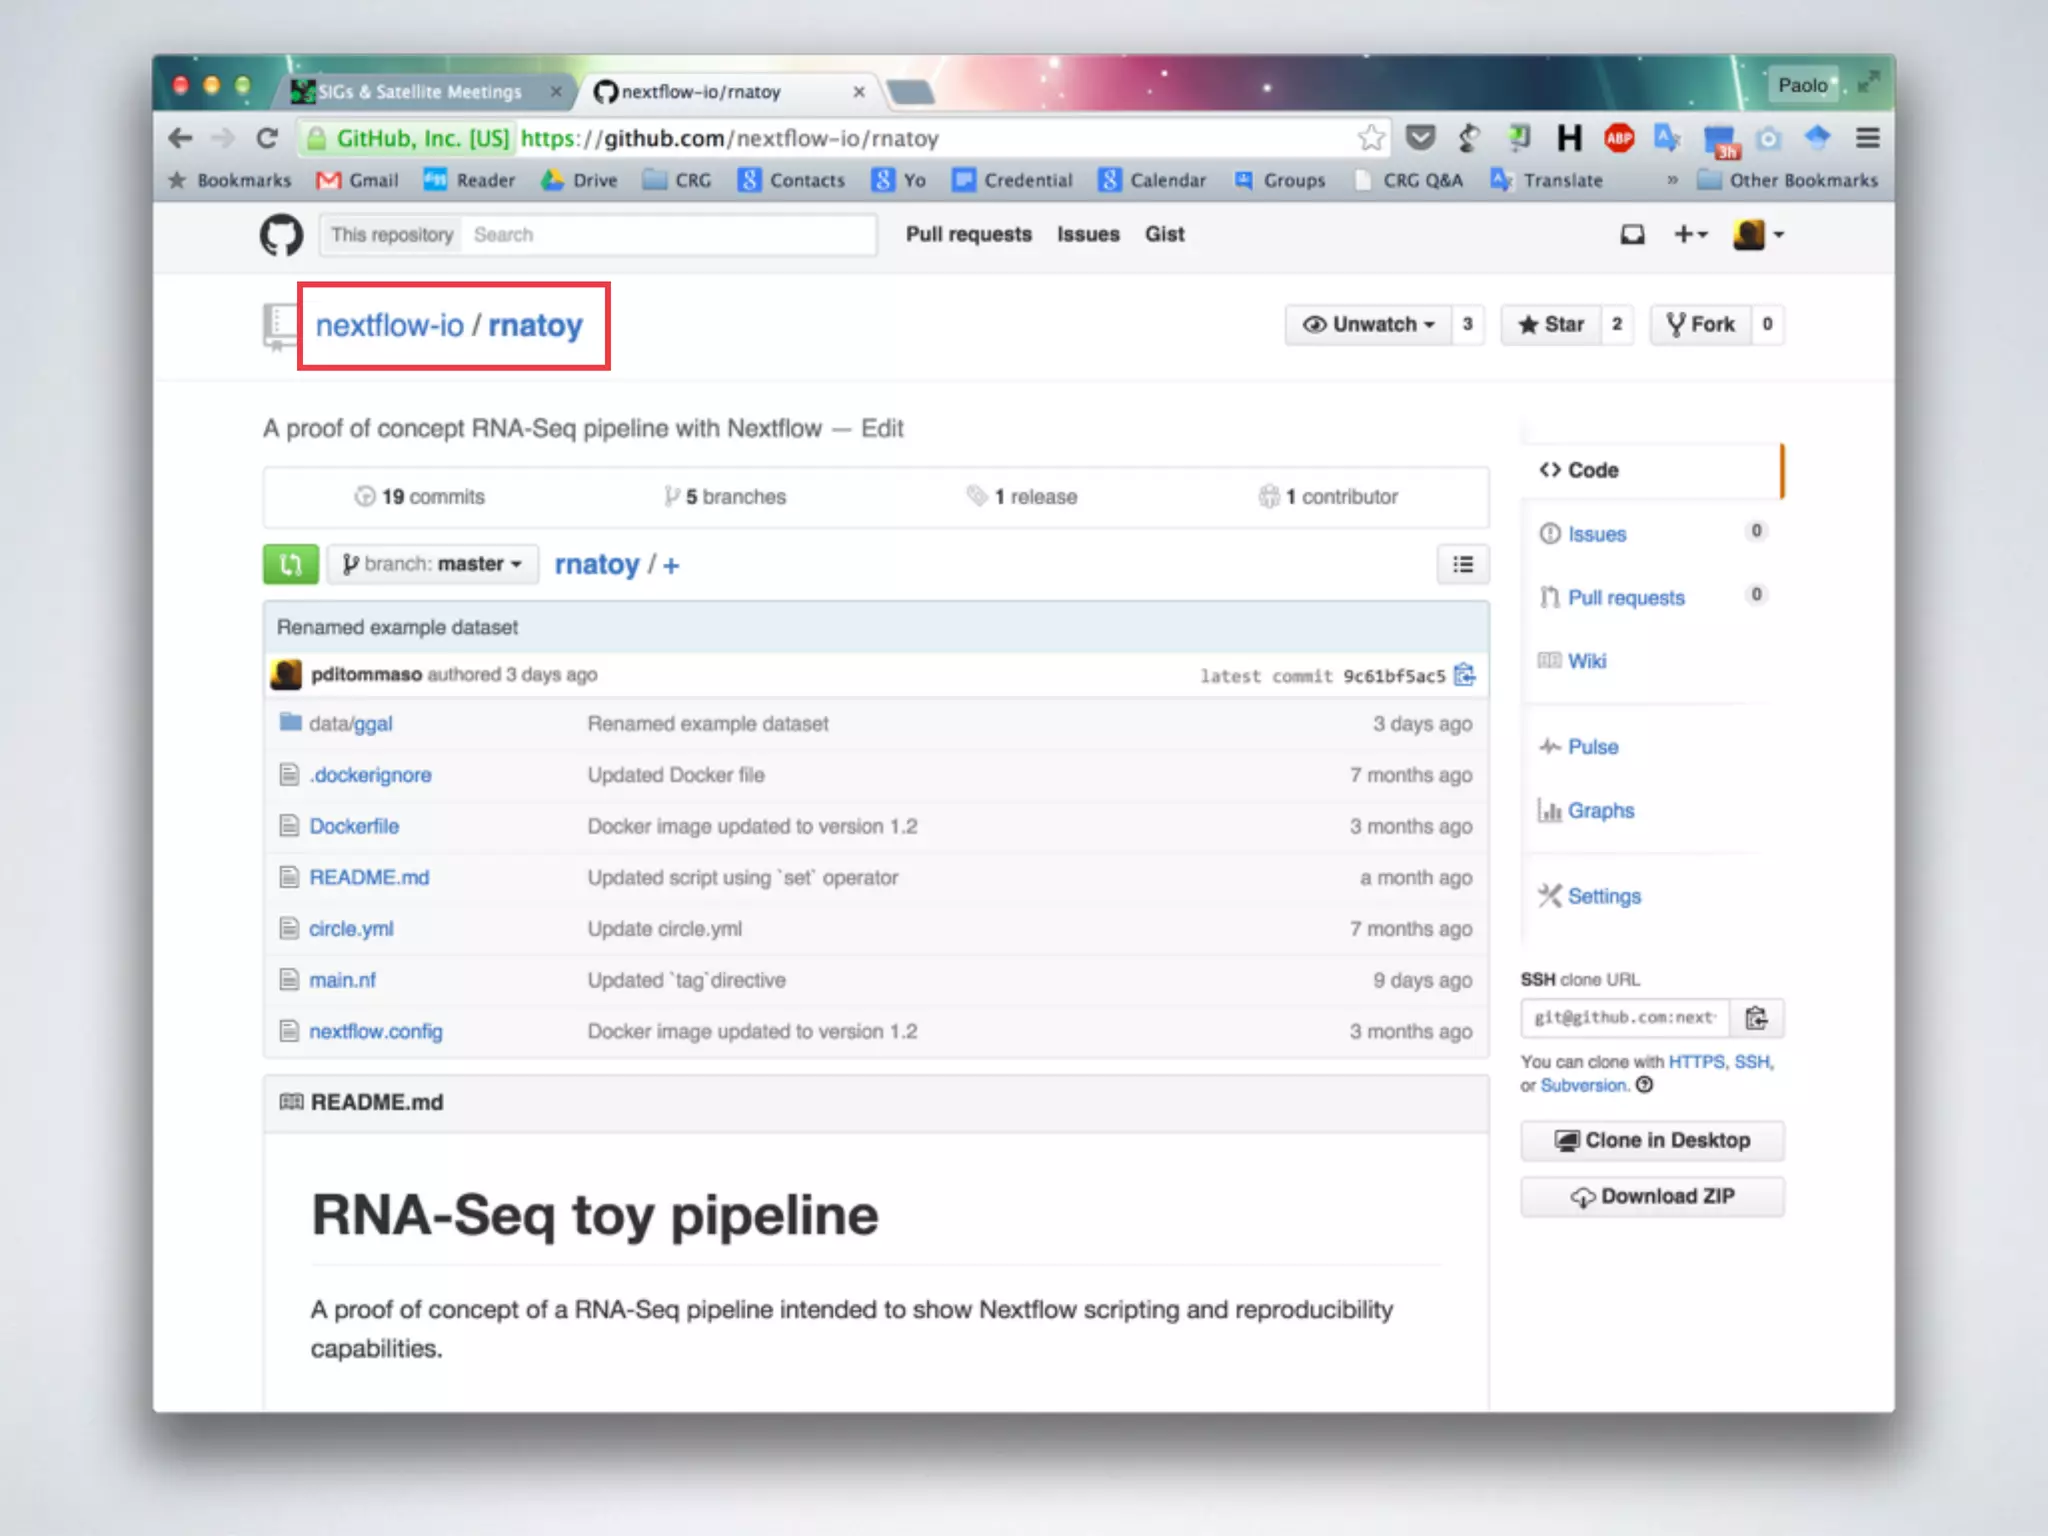The width and height of the screenshot is (2048, 1536).
Task: Close the nextflow-io/rnatoy tab
Action: point(858,92)
